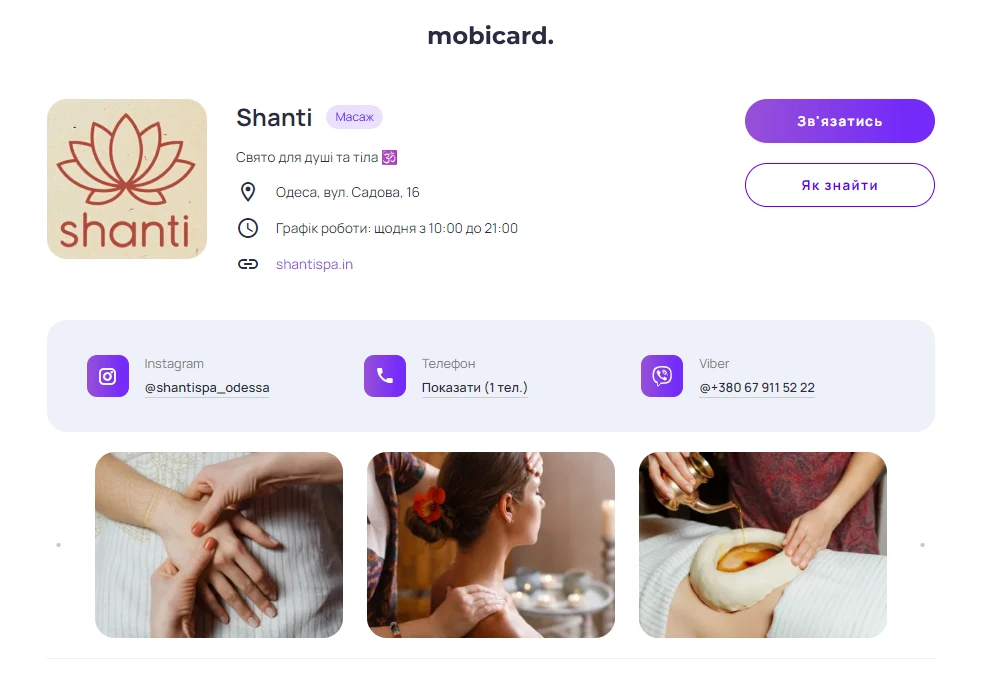989x677 pixels.
Task: Click the clock icon by working hours
Action: 248,228
